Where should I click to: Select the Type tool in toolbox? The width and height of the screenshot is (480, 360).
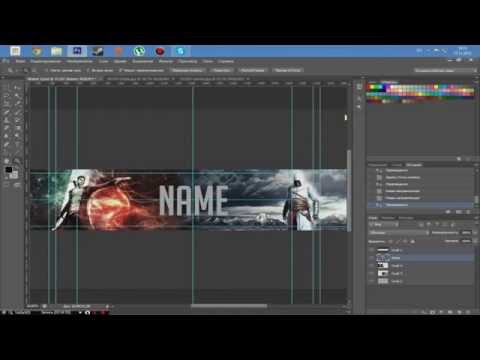point(17,144)
